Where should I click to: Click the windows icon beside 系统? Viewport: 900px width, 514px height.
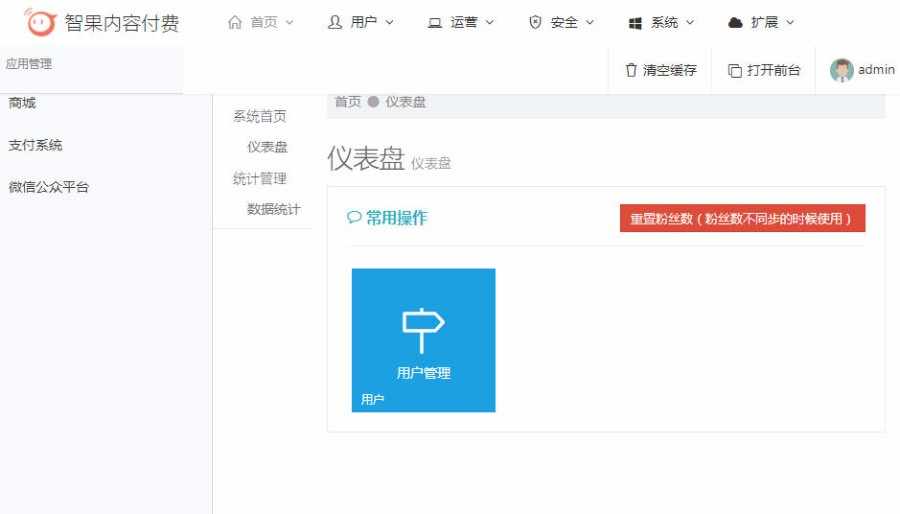point(635,23)
